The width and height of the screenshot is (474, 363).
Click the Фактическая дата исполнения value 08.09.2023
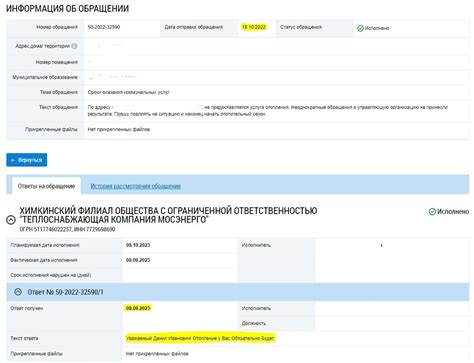pos(138,260)
